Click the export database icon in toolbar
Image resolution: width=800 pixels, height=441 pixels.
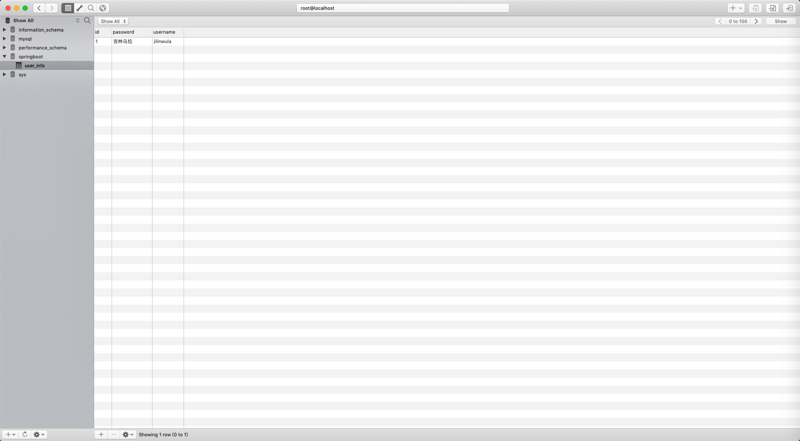[755, 8]
